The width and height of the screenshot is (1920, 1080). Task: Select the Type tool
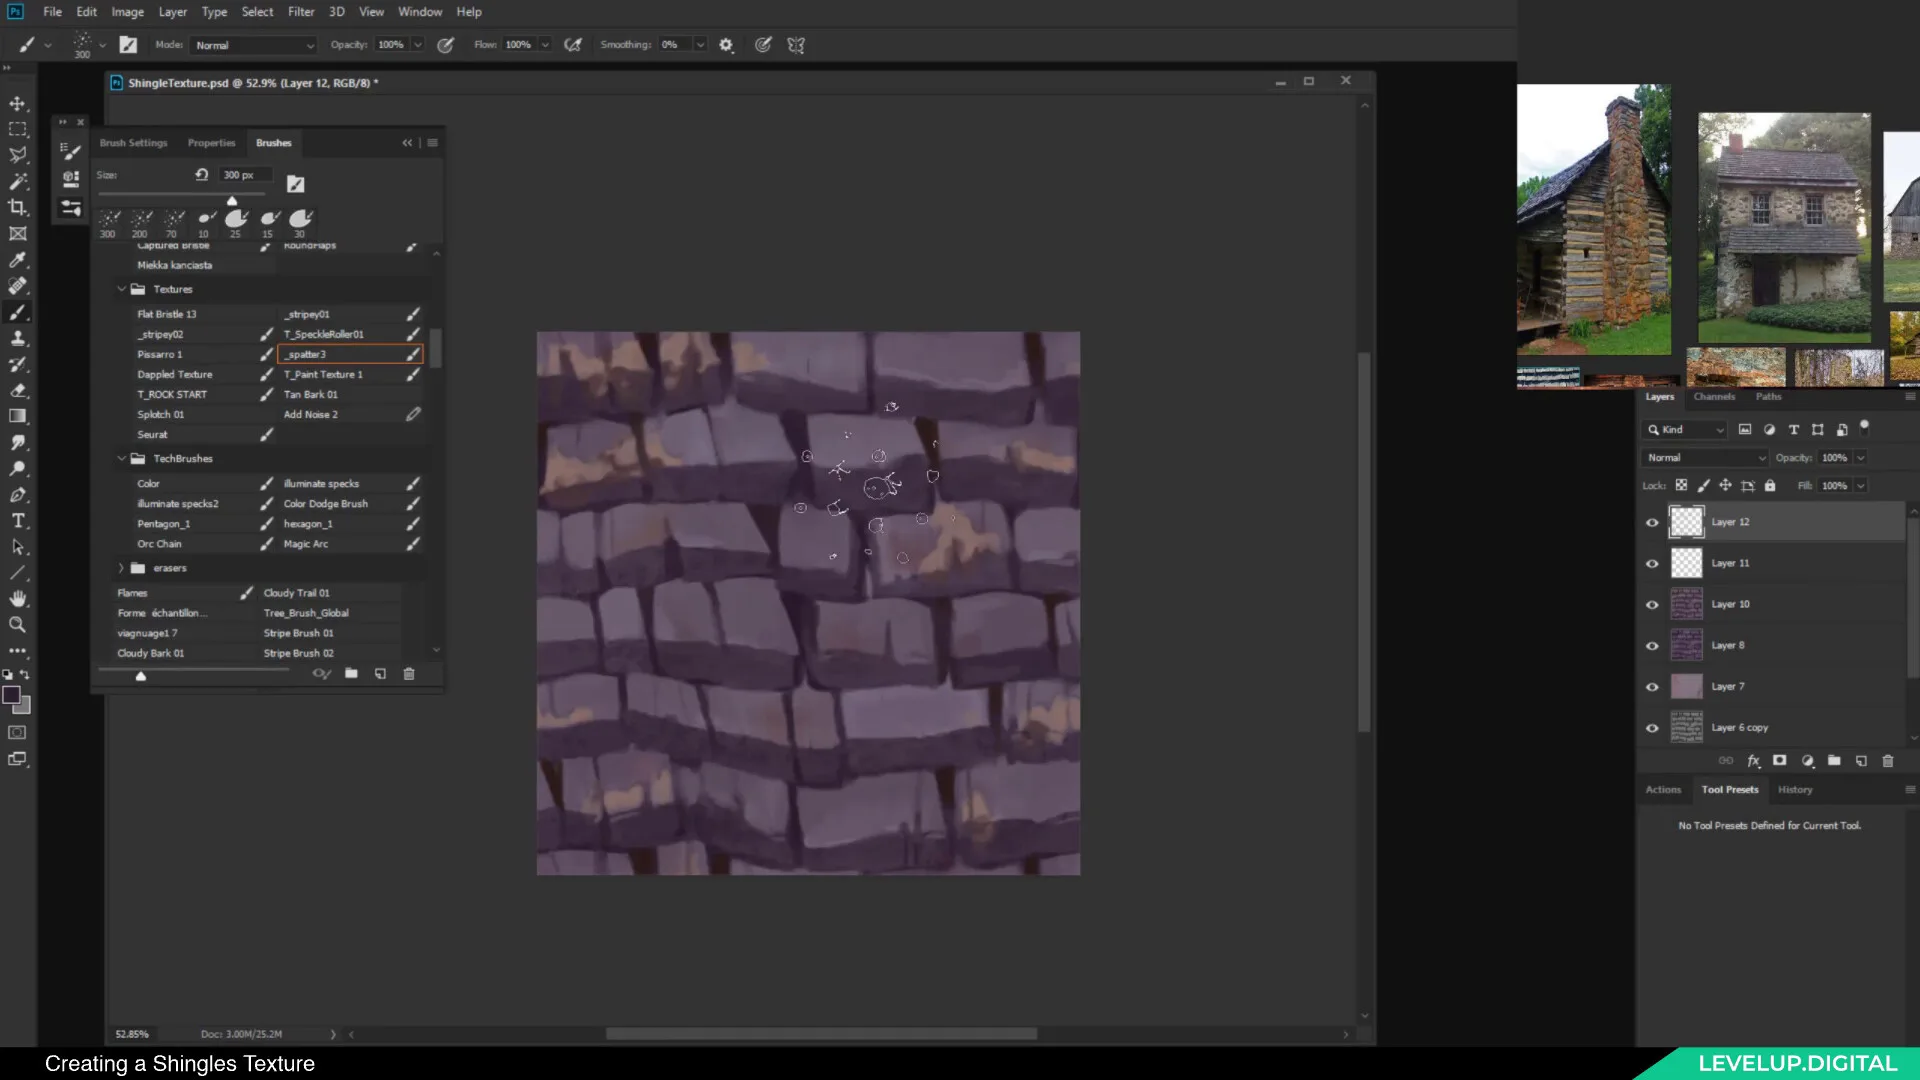tap(18, 520)
